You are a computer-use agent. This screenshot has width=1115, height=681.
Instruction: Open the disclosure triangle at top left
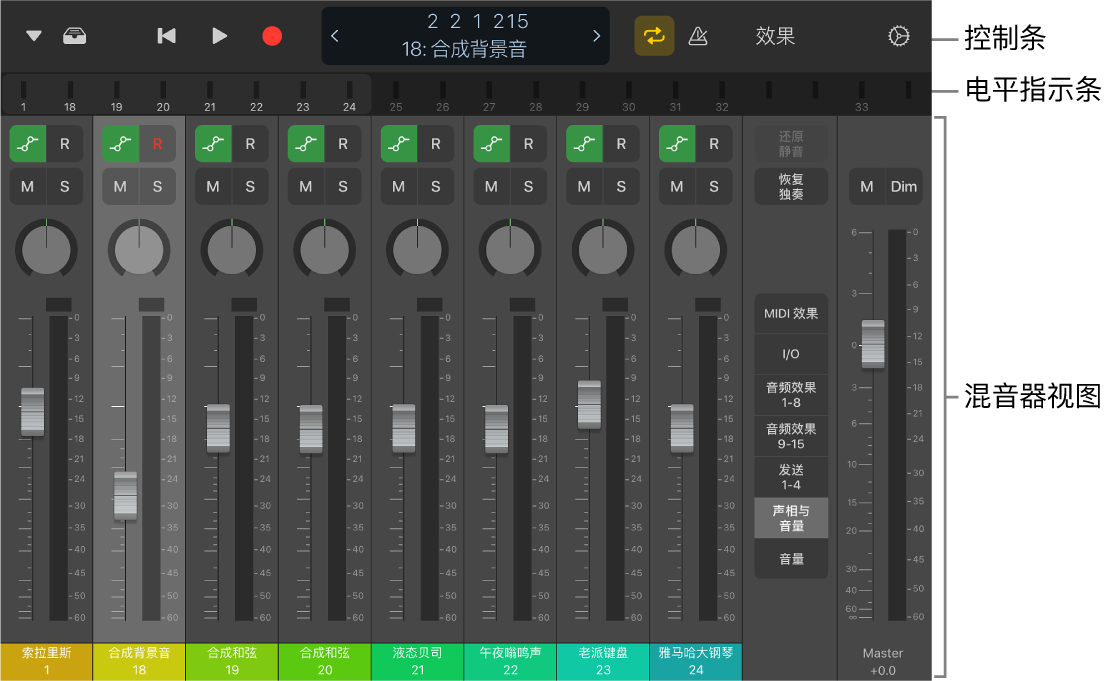[33, 35]
